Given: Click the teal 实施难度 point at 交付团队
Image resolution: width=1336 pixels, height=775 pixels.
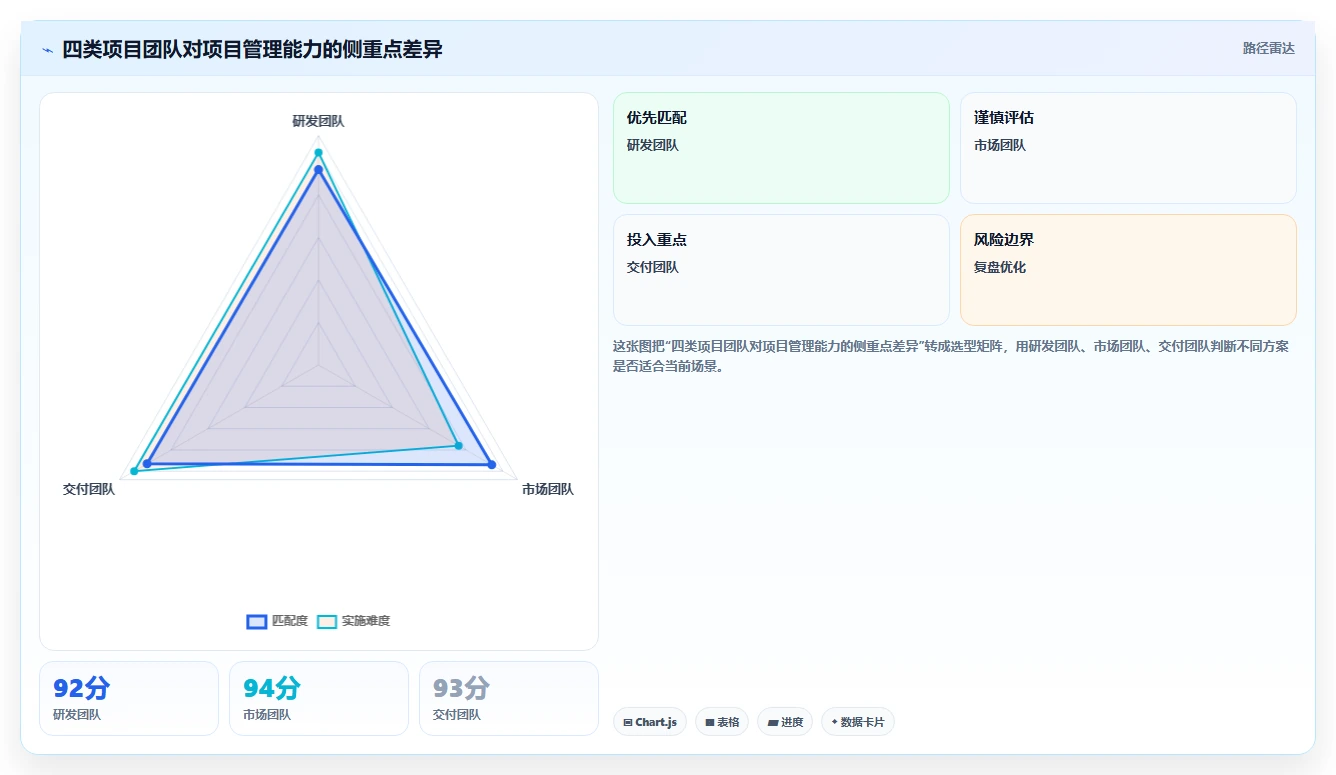Looking at the screenshot, I should click(x=134, y=471).
